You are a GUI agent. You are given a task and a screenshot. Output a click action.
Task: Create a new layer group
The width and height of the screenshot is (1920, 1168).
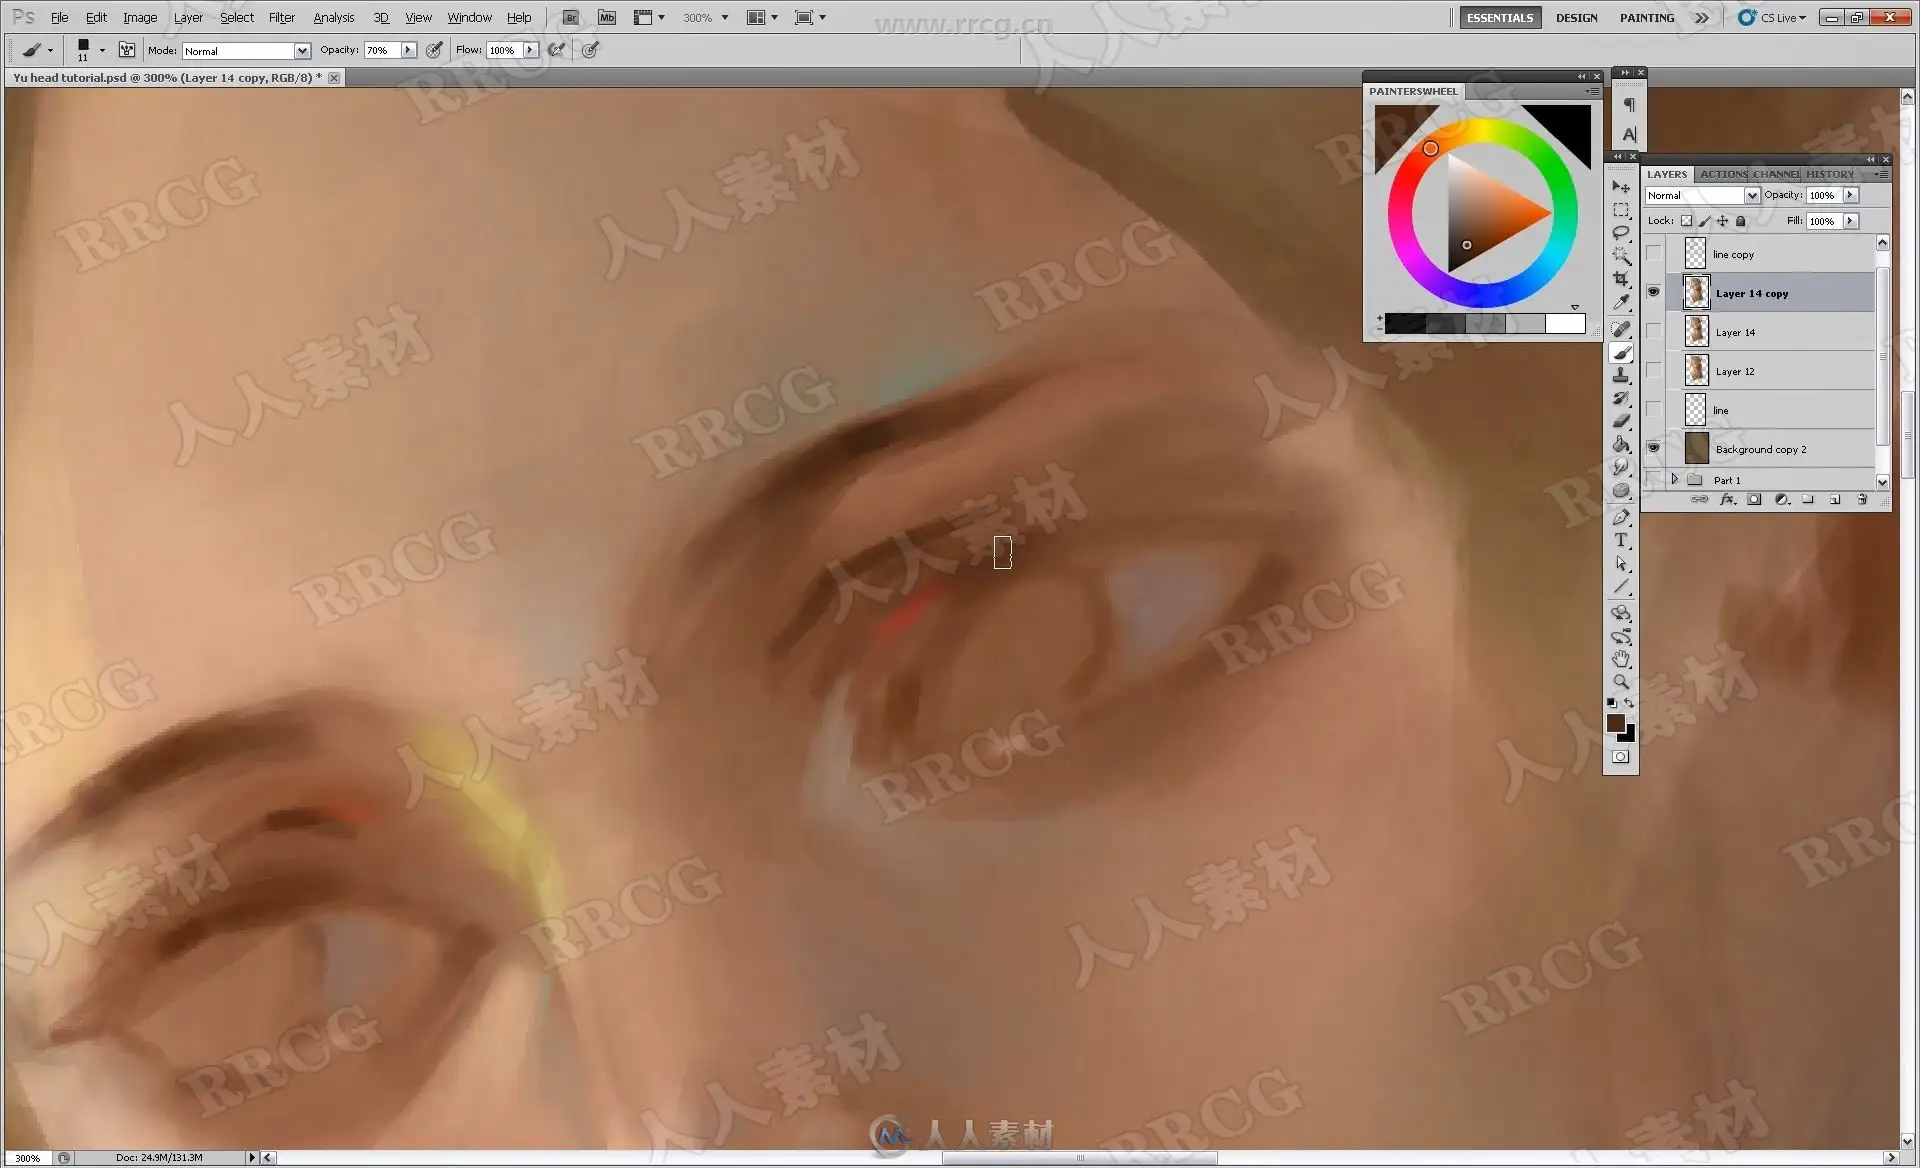pyautogui.click(x=1808, y=499)
